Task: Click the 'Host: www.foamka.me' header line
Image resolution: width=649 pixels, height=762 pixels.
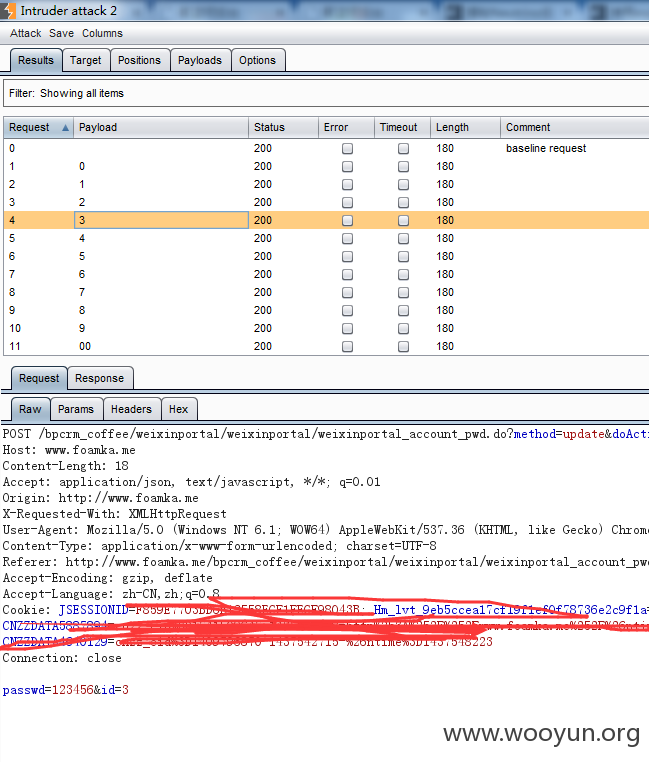Action: (69, 450)
